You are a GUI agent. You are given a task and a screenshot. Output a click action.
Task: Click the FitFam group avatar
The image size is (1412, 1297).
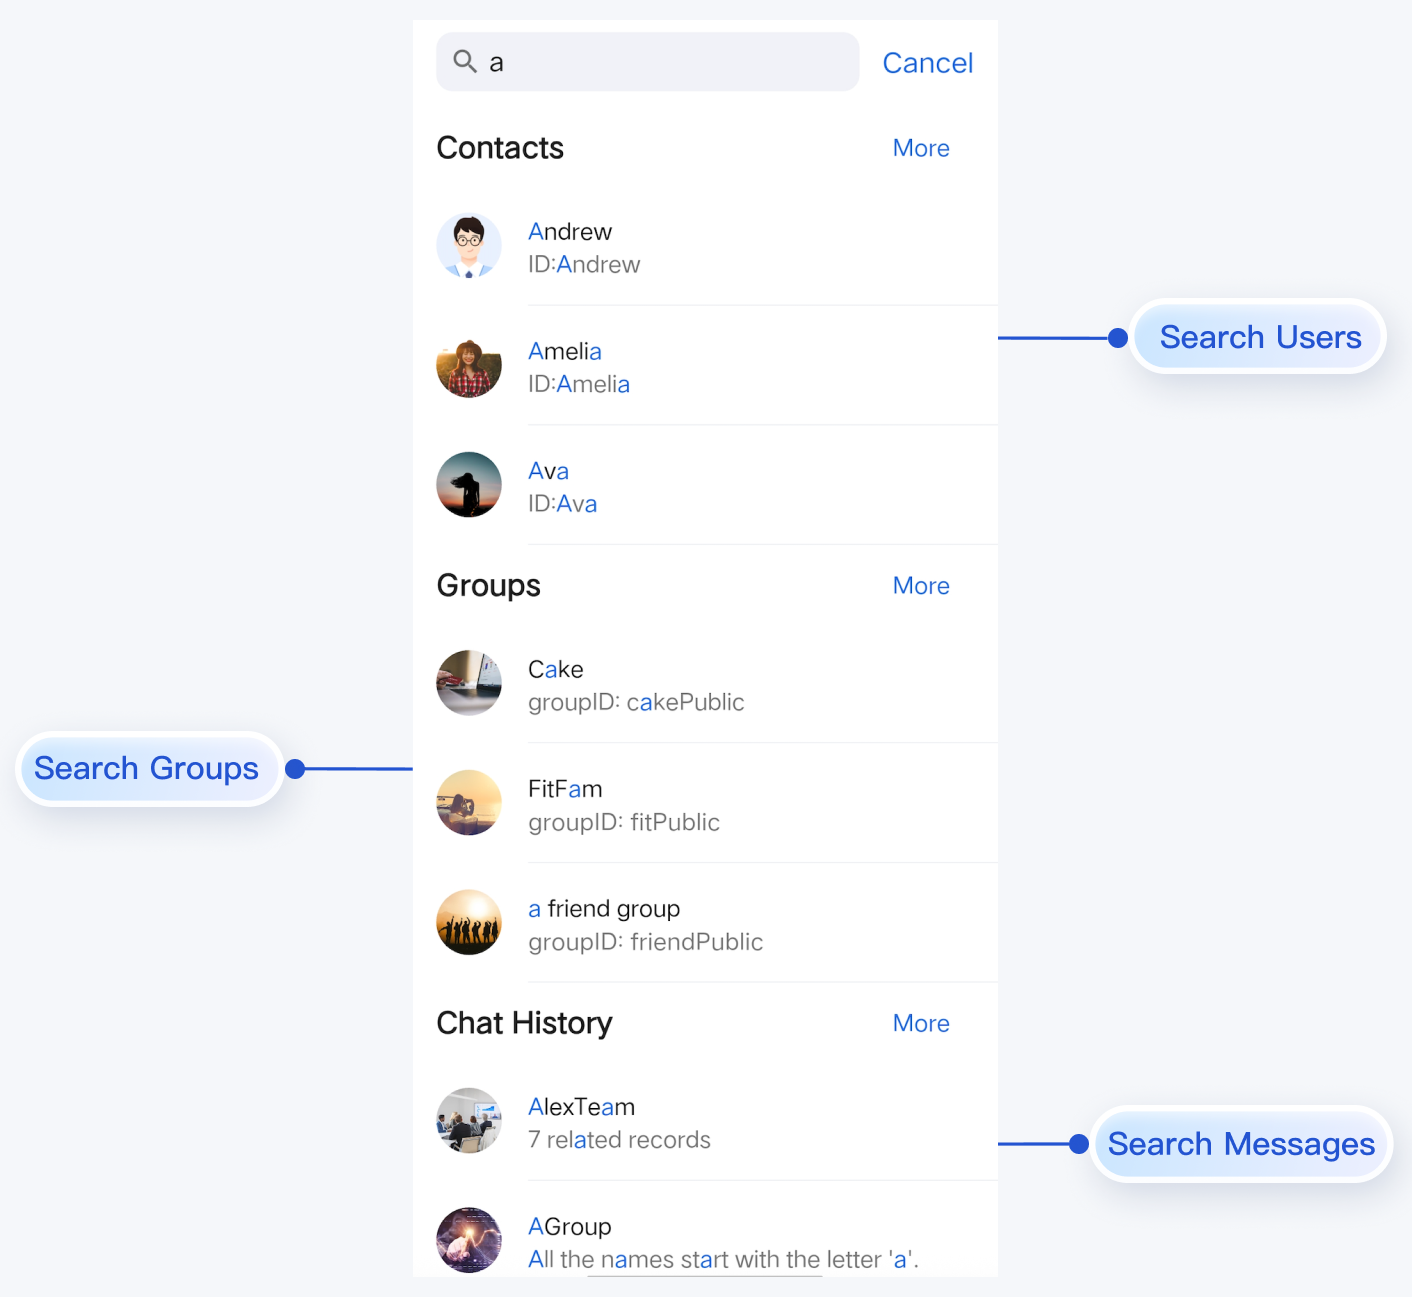pos(469,803)
